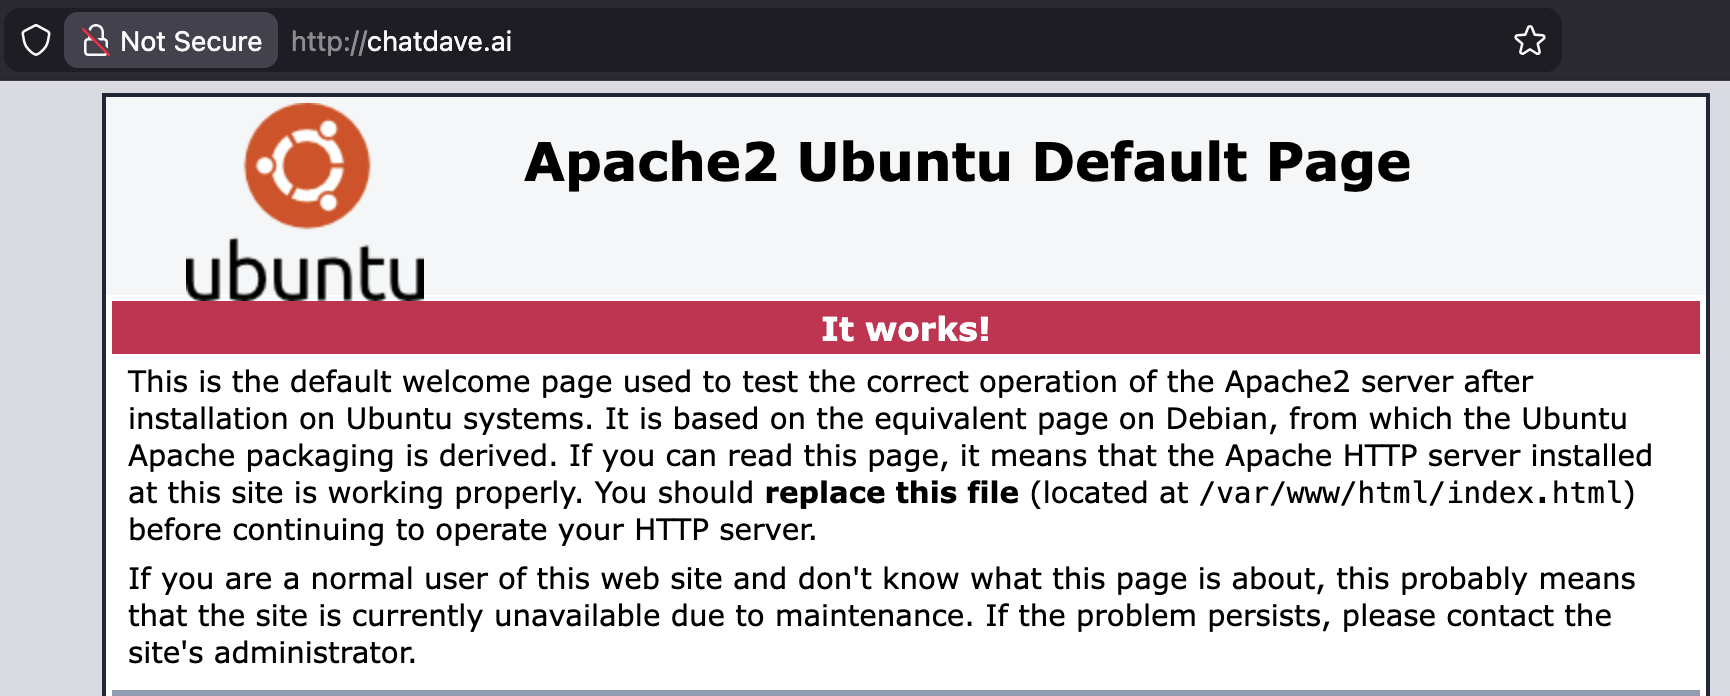Click the orange Ubuntu circle logo
The image size is (1730, 696).
coord(307,166)
